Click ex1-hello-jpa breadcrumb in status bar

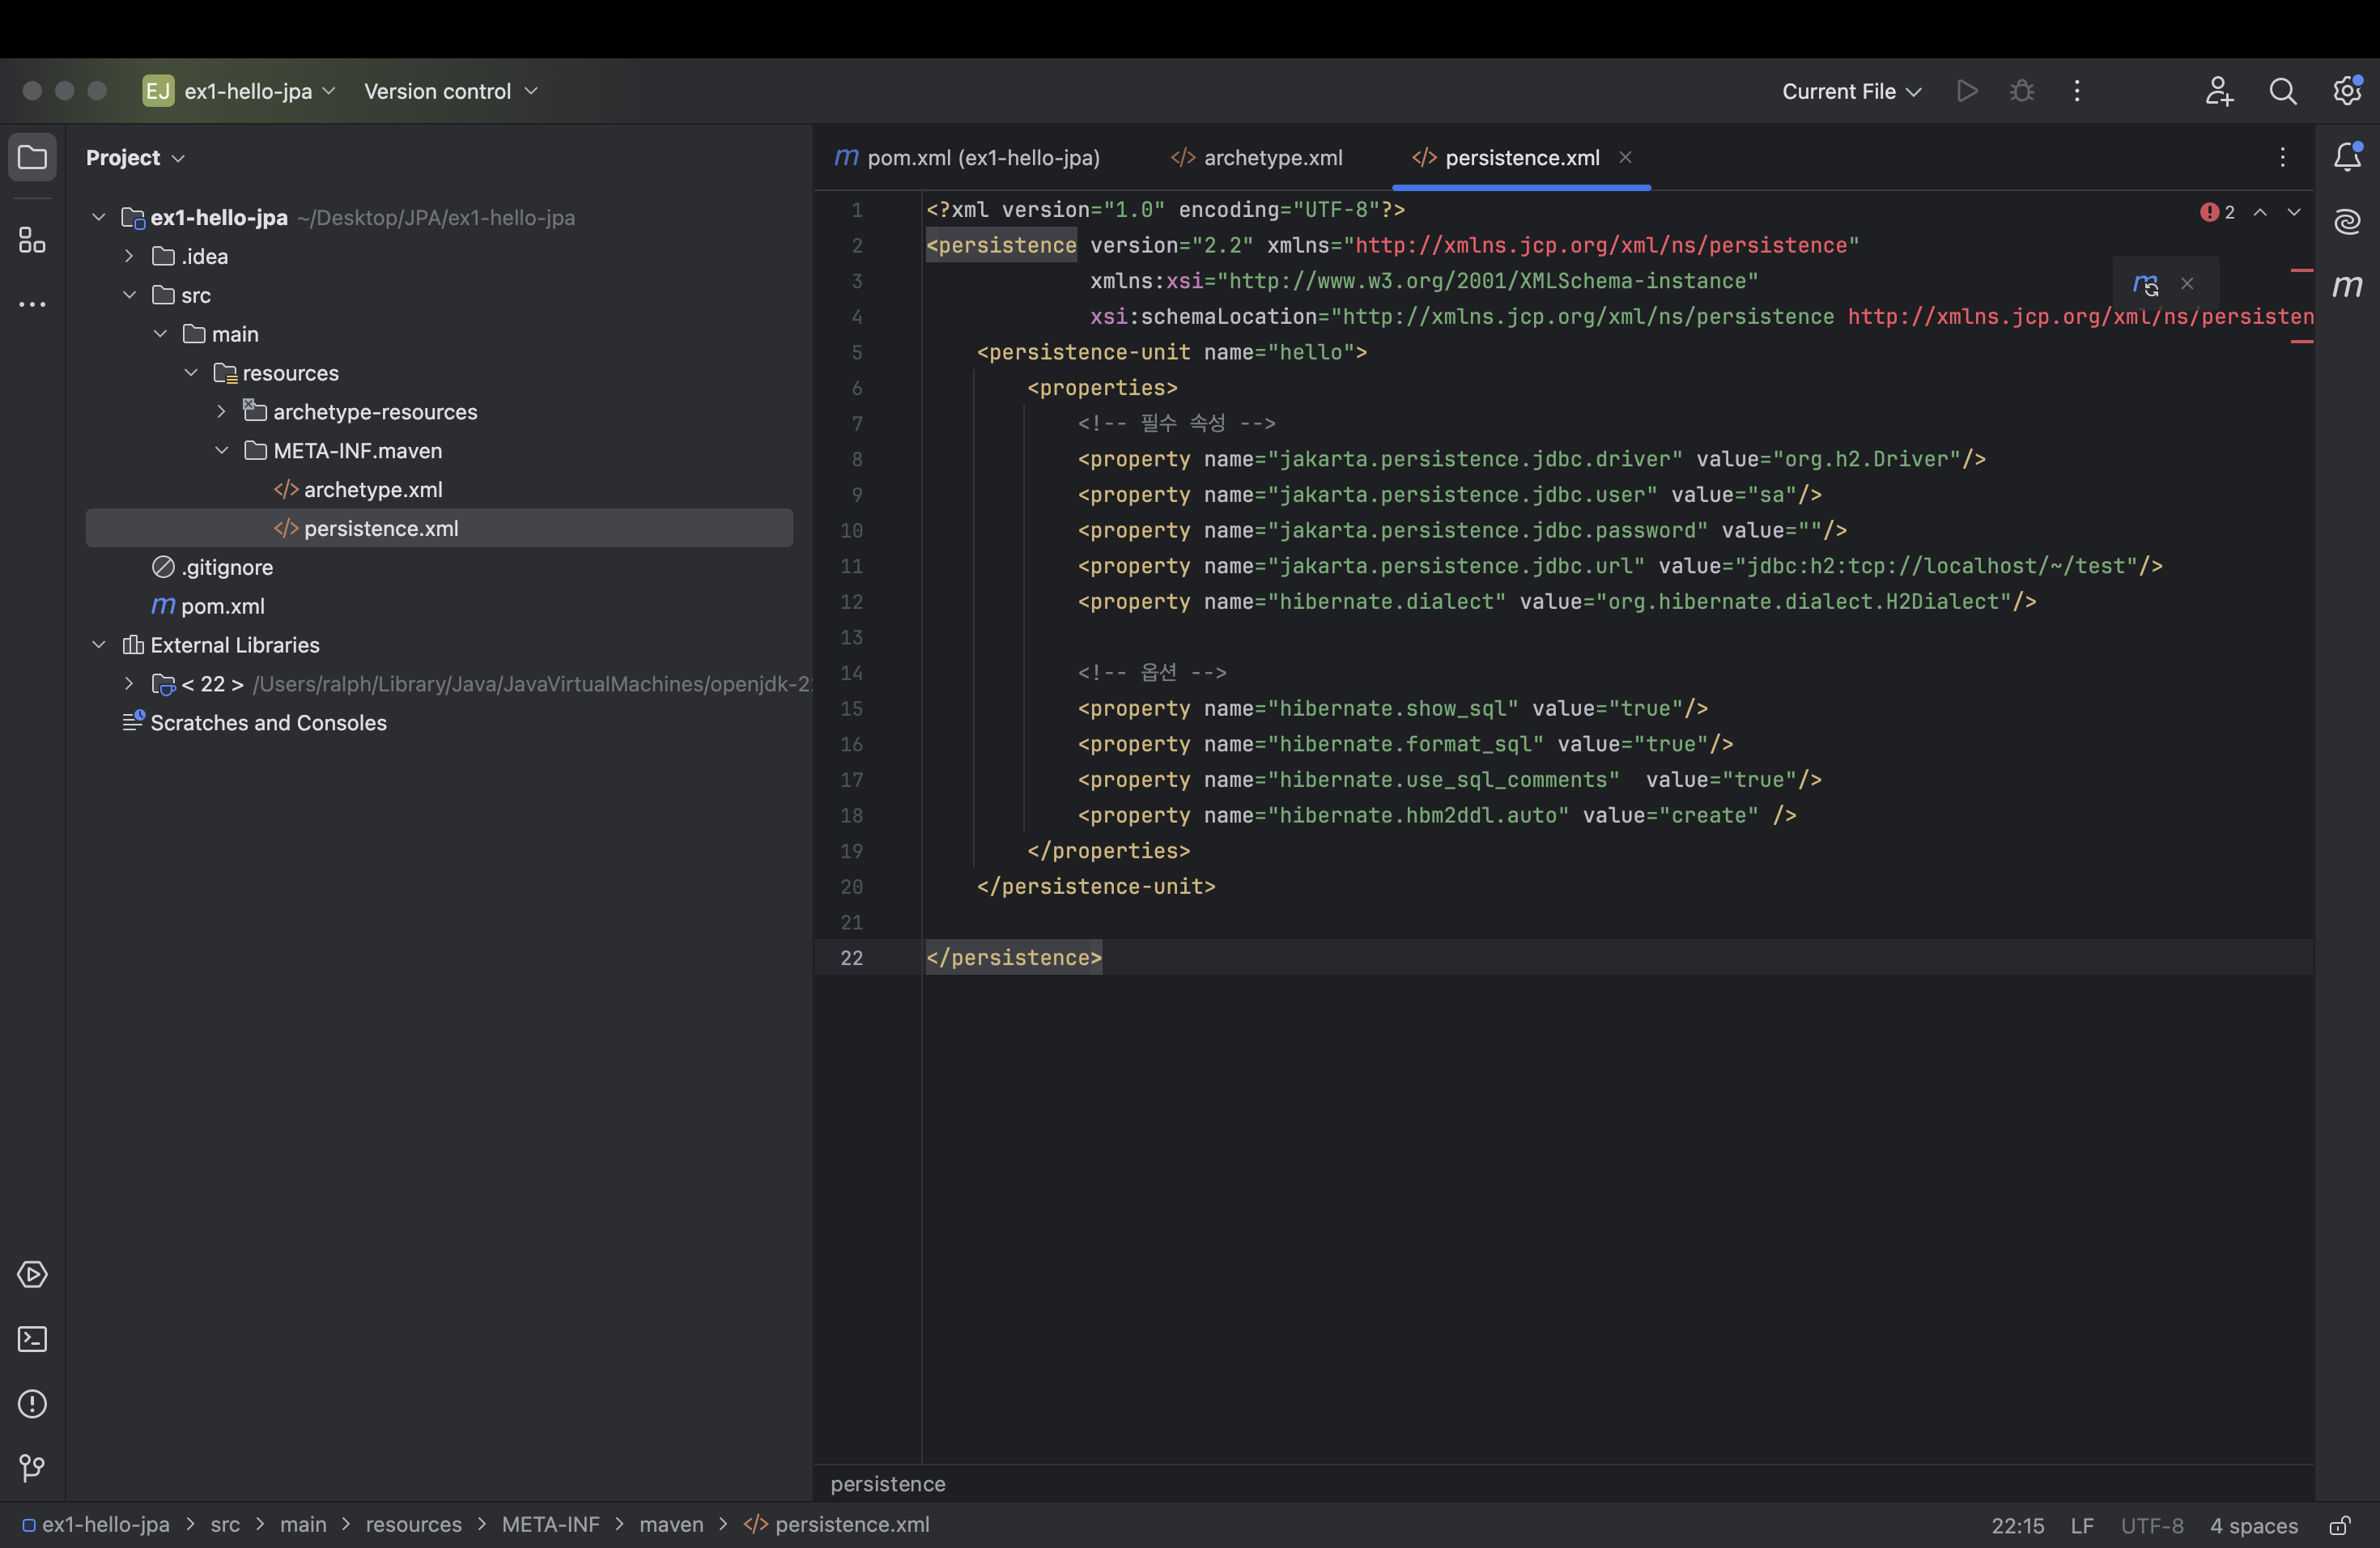(97, 1525)
